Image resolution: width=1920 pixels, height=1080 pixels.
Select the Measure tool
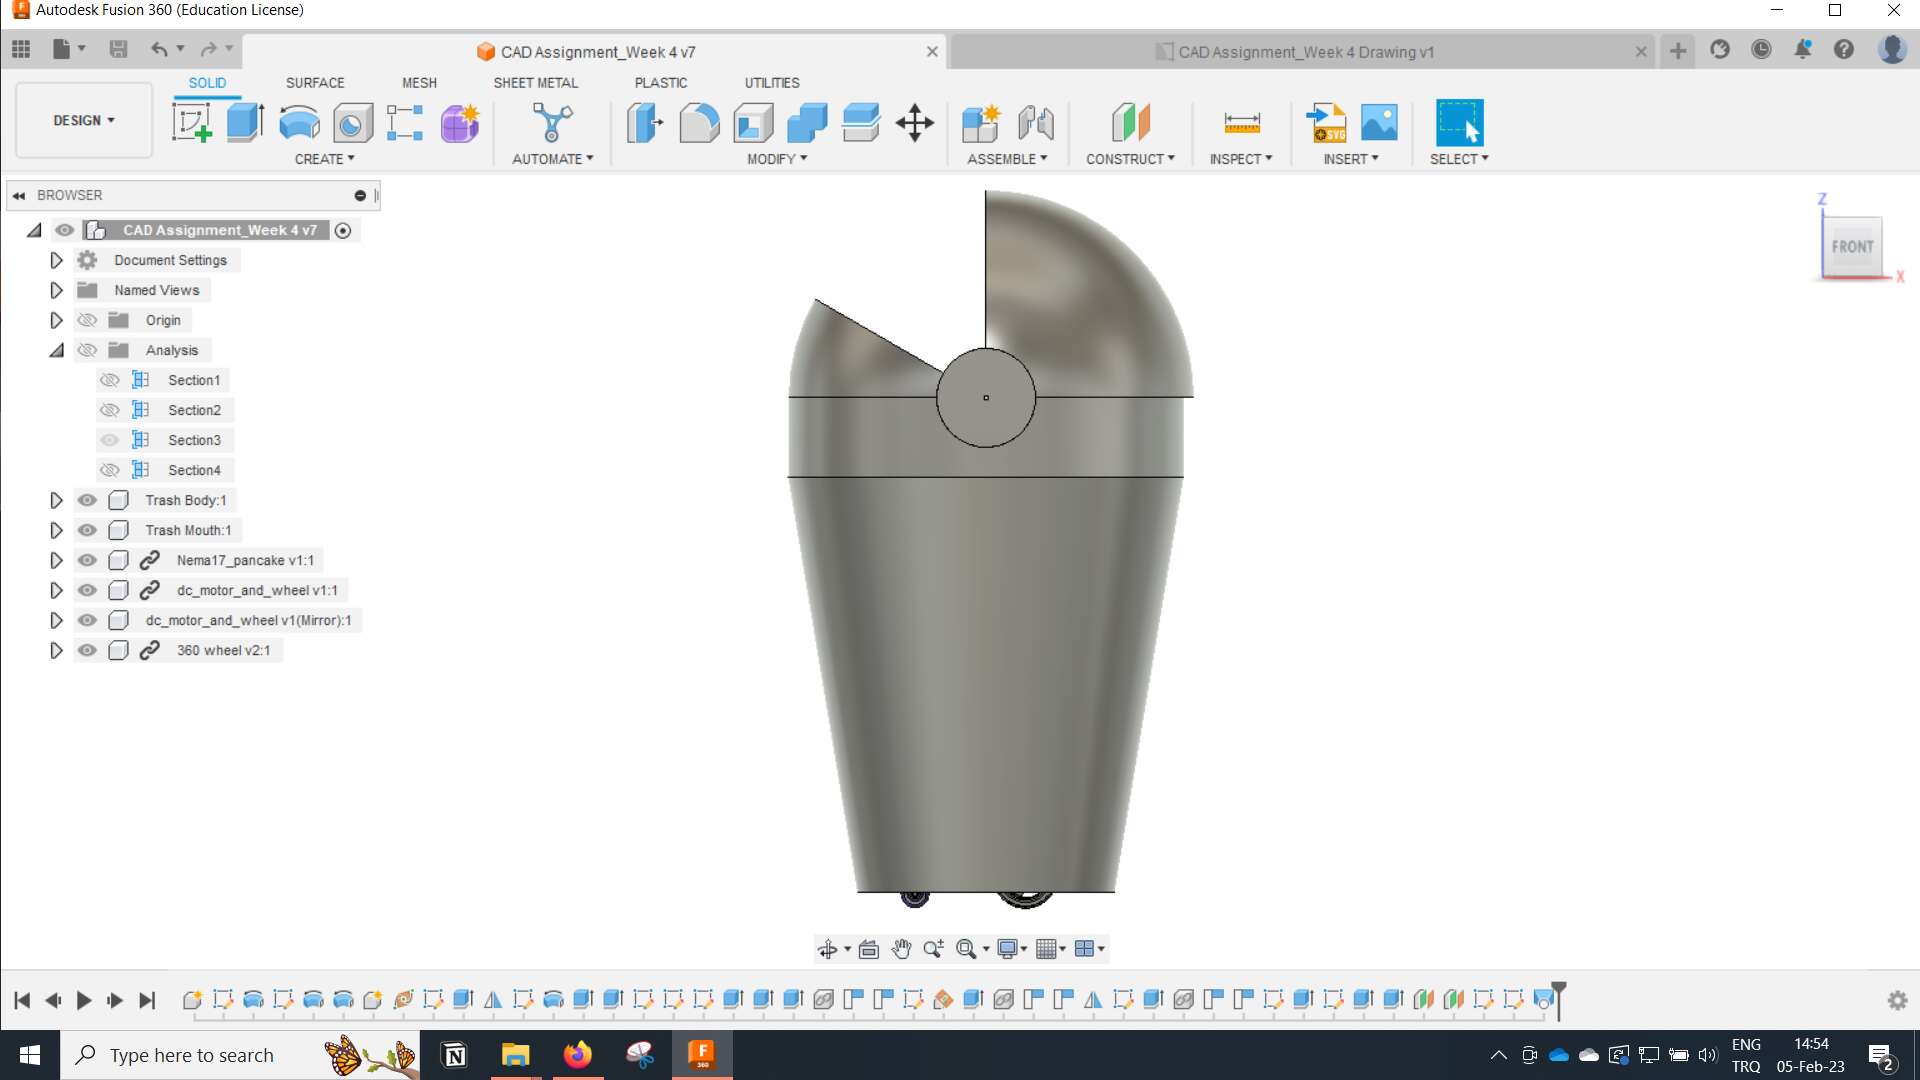point(1242,123)
